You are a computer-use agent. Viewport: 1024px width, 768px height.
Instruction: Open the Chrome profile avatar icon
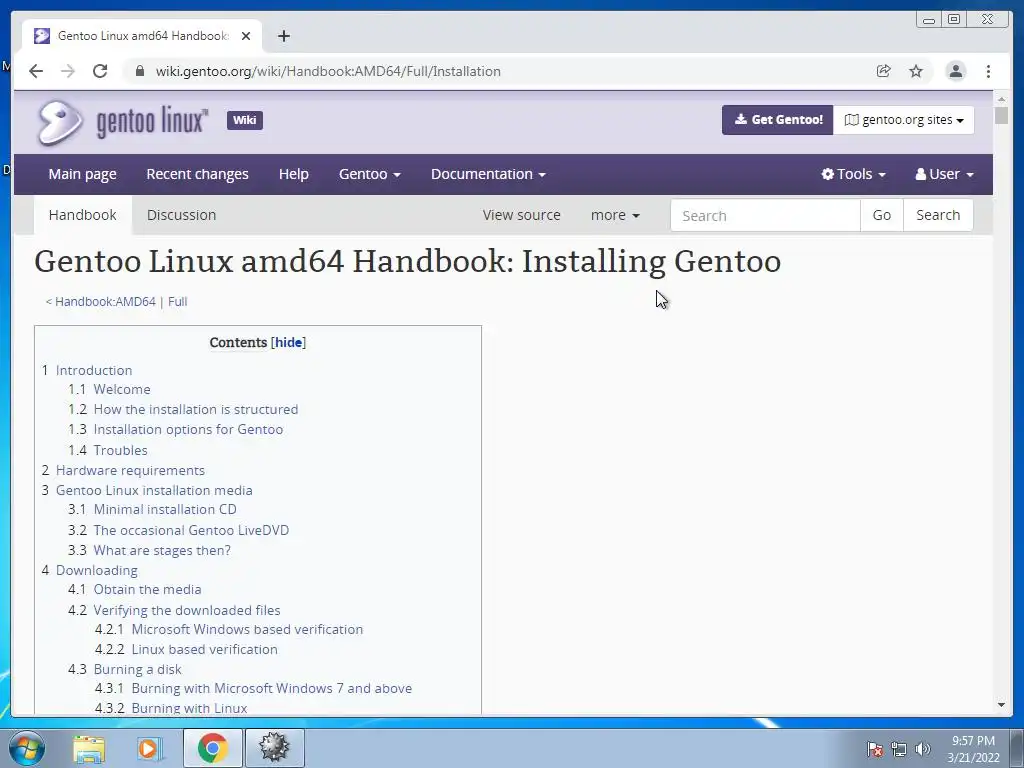(x=955, y=71)
